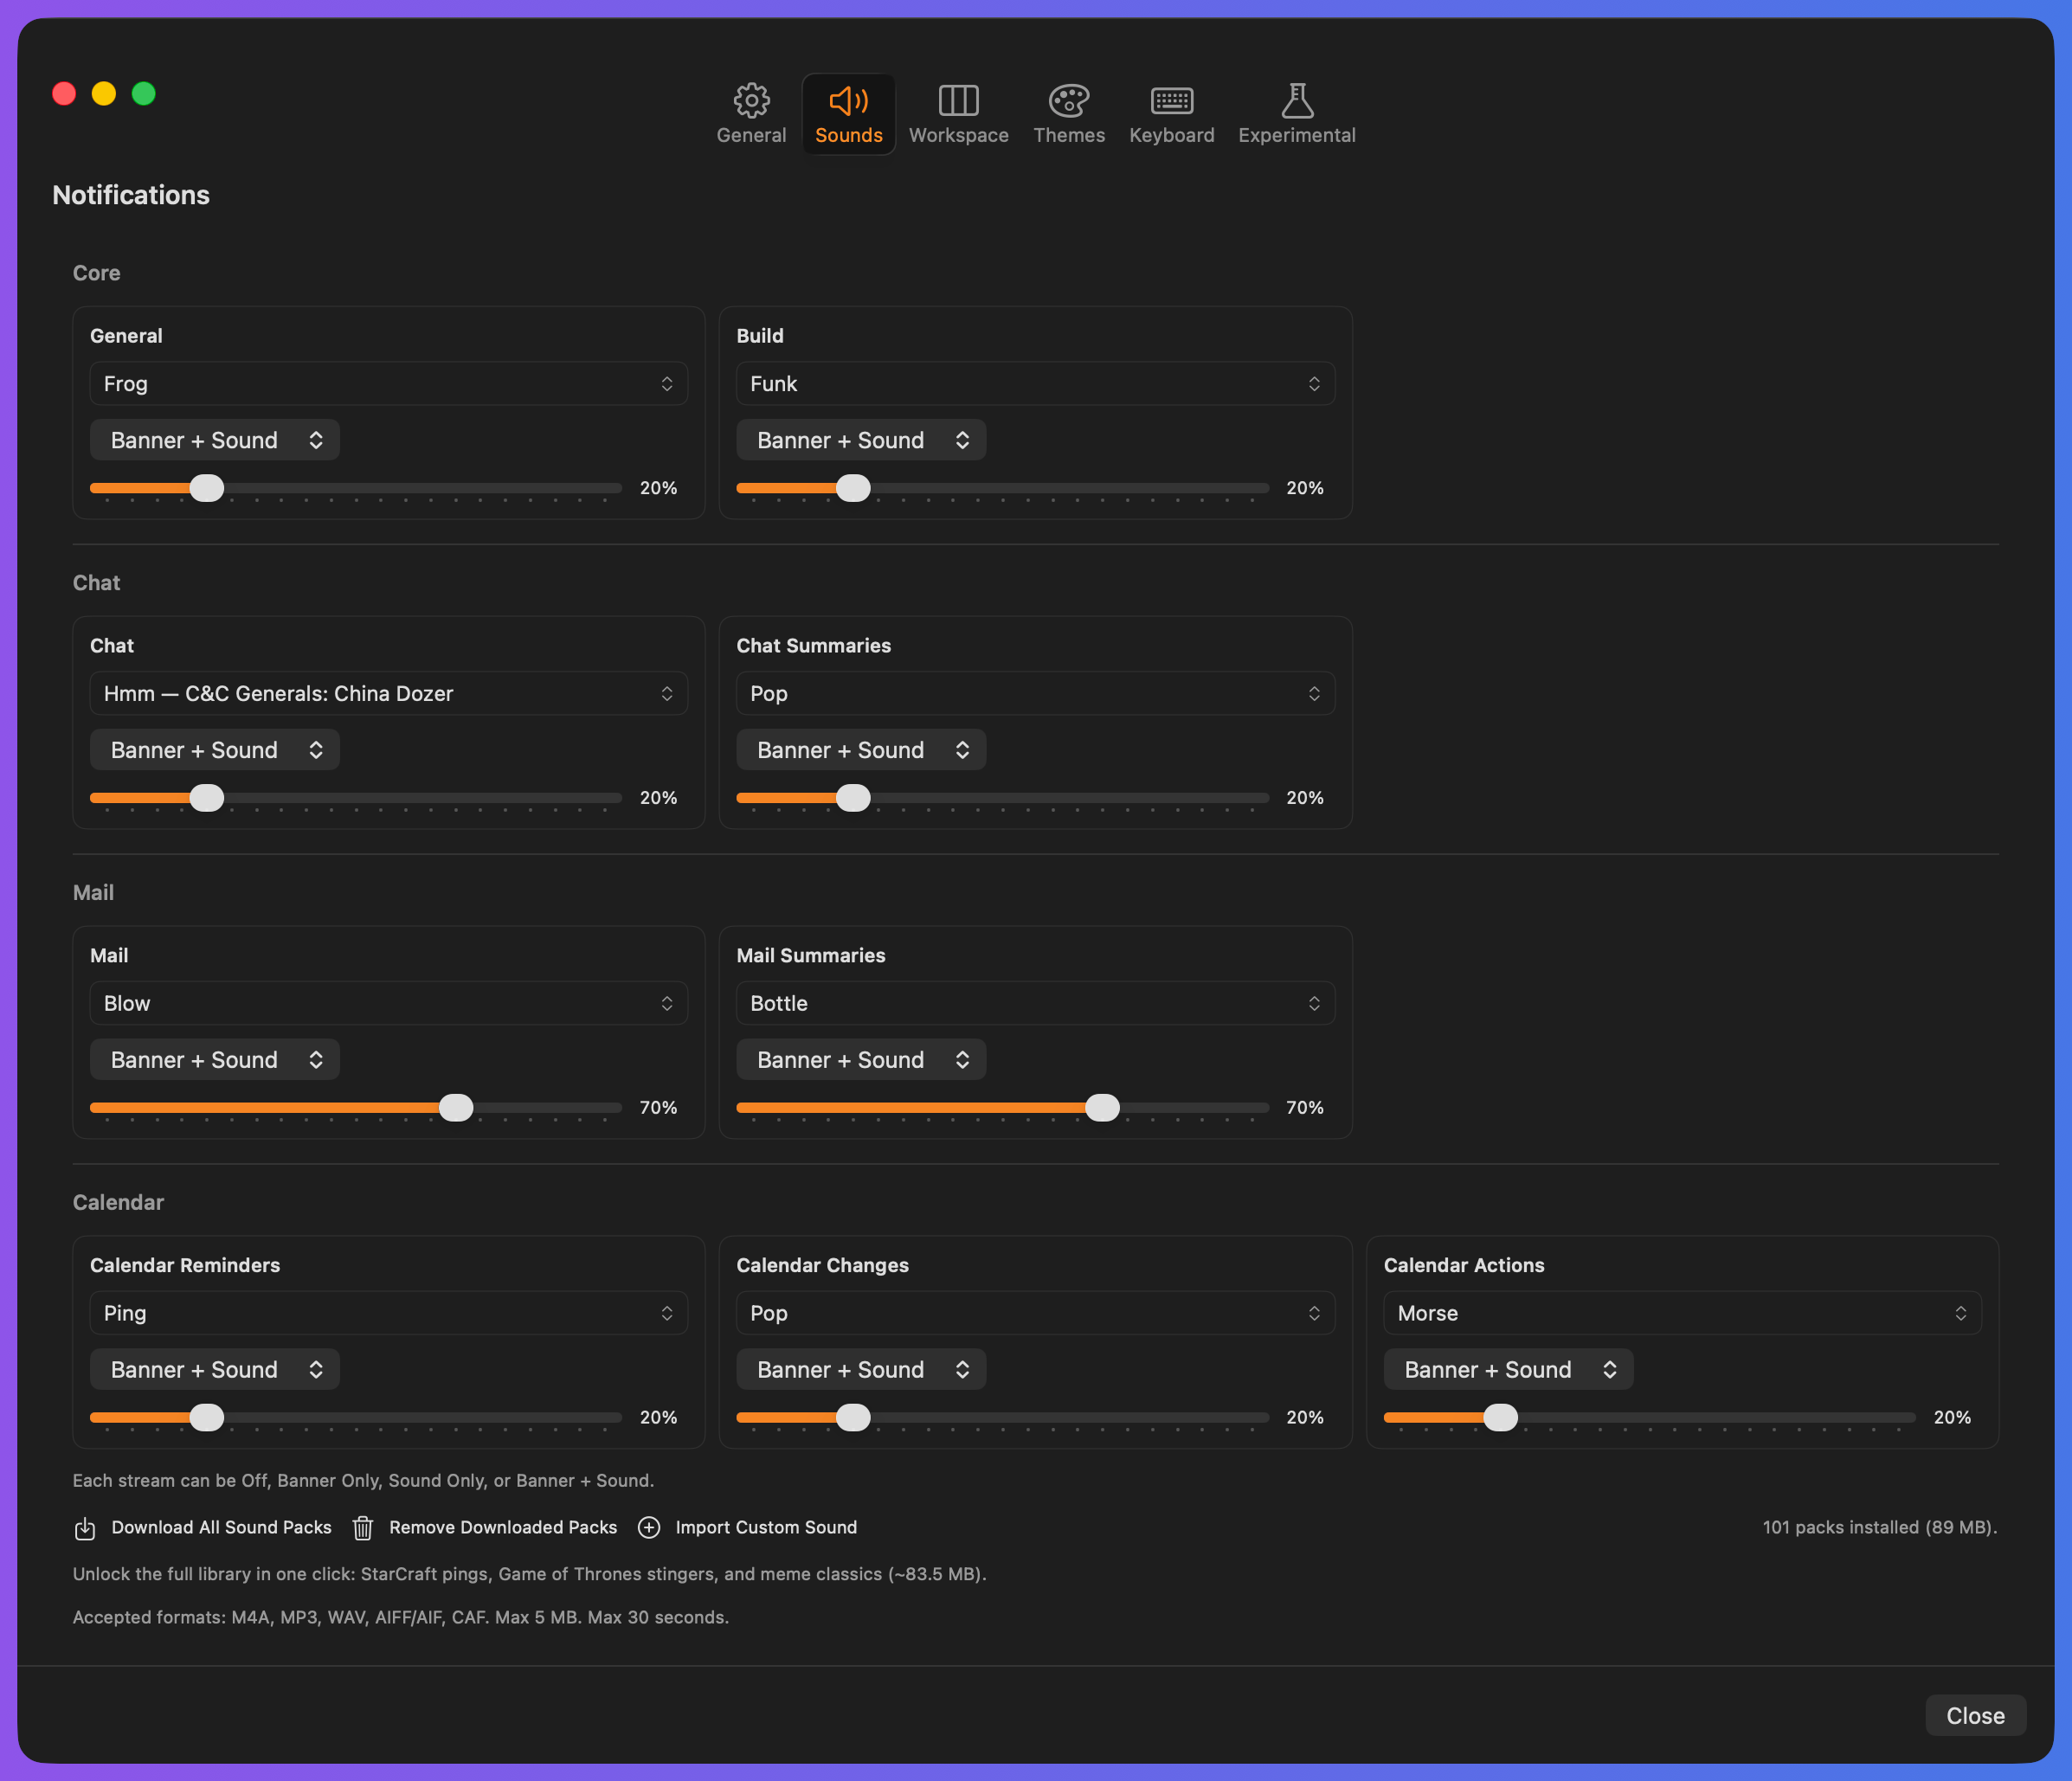Open the General sound dropdown showing Frog
The width and height of the screenshot is (2072, 1781).
click(388, 384)
